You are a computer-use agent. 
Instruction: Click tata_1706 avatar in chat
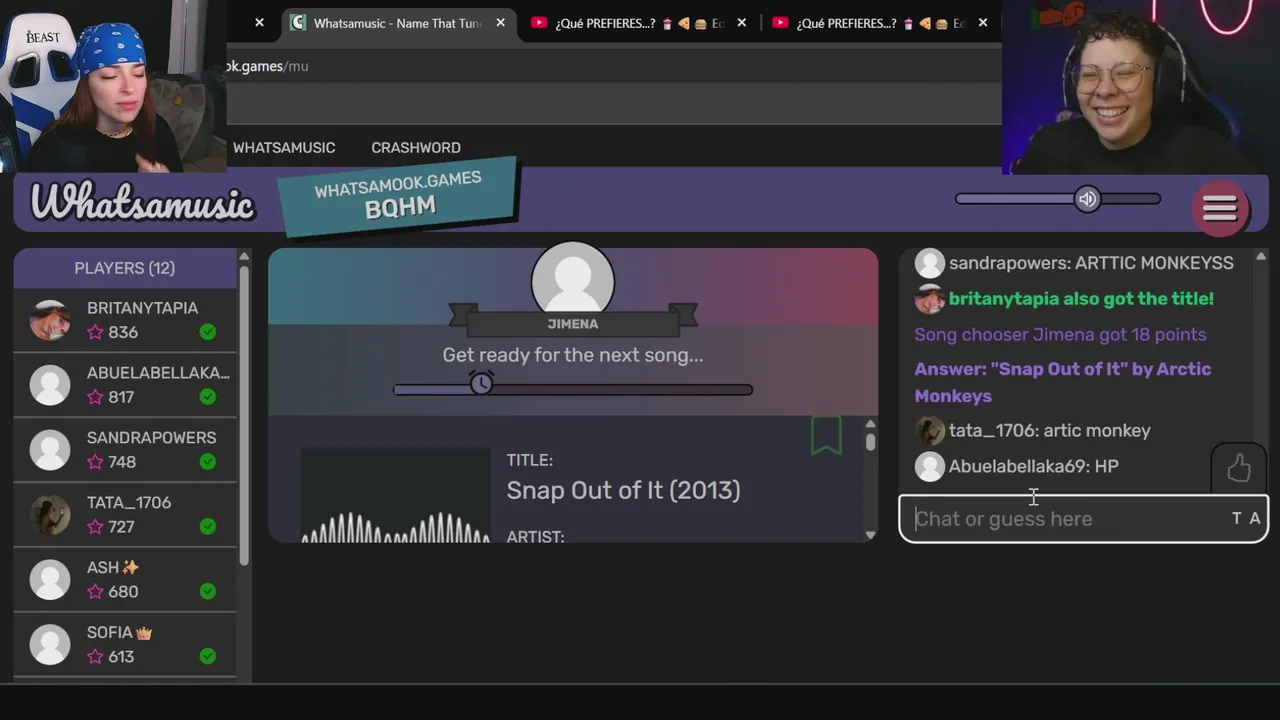pyautogui.click(x=929, y=431)
